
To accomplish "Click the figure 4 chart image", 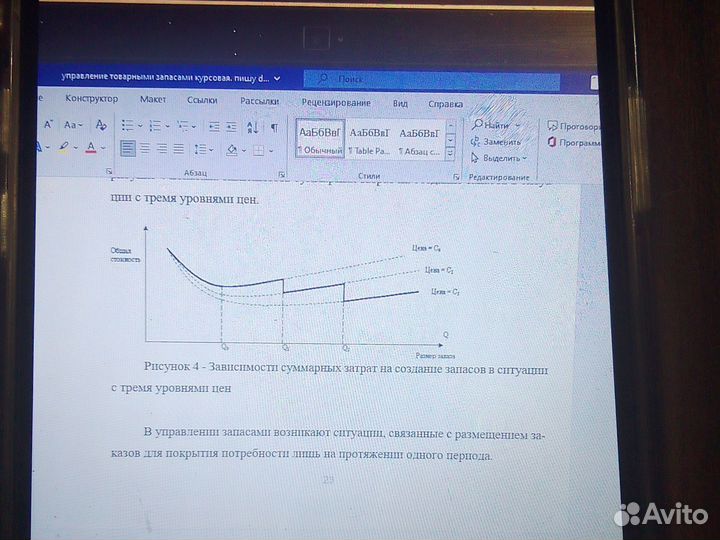I will coord(285,291).
